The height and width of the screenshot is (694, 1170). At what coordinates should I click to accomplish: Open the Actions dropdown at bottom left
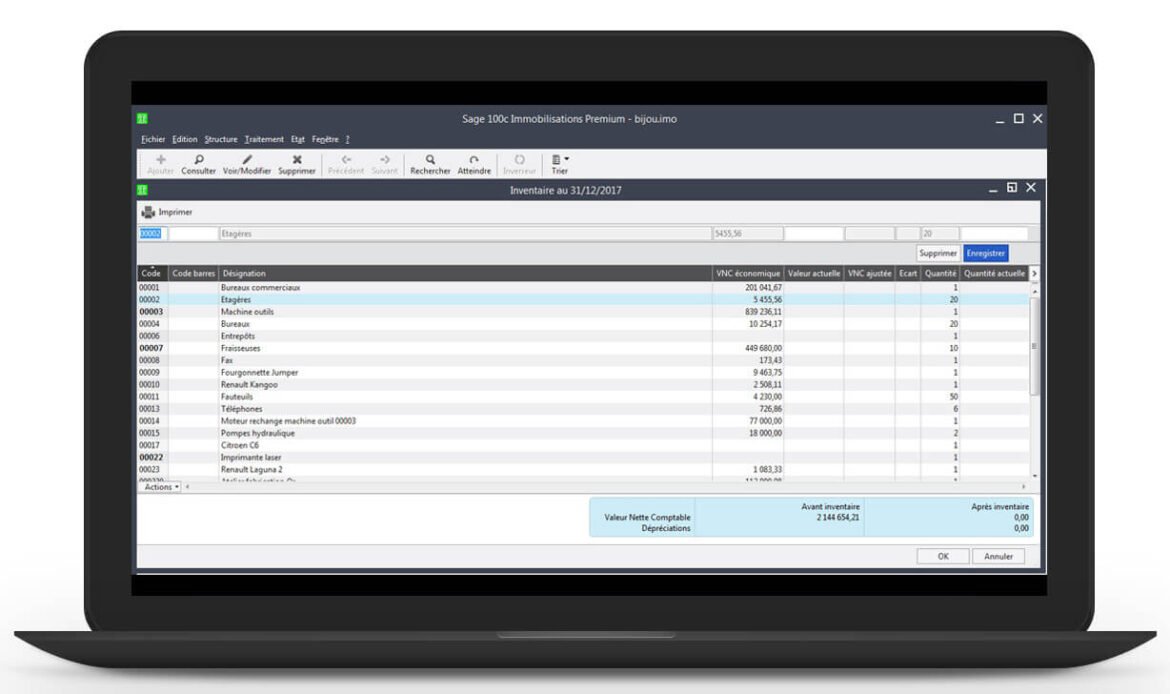[x=160, y=485]
